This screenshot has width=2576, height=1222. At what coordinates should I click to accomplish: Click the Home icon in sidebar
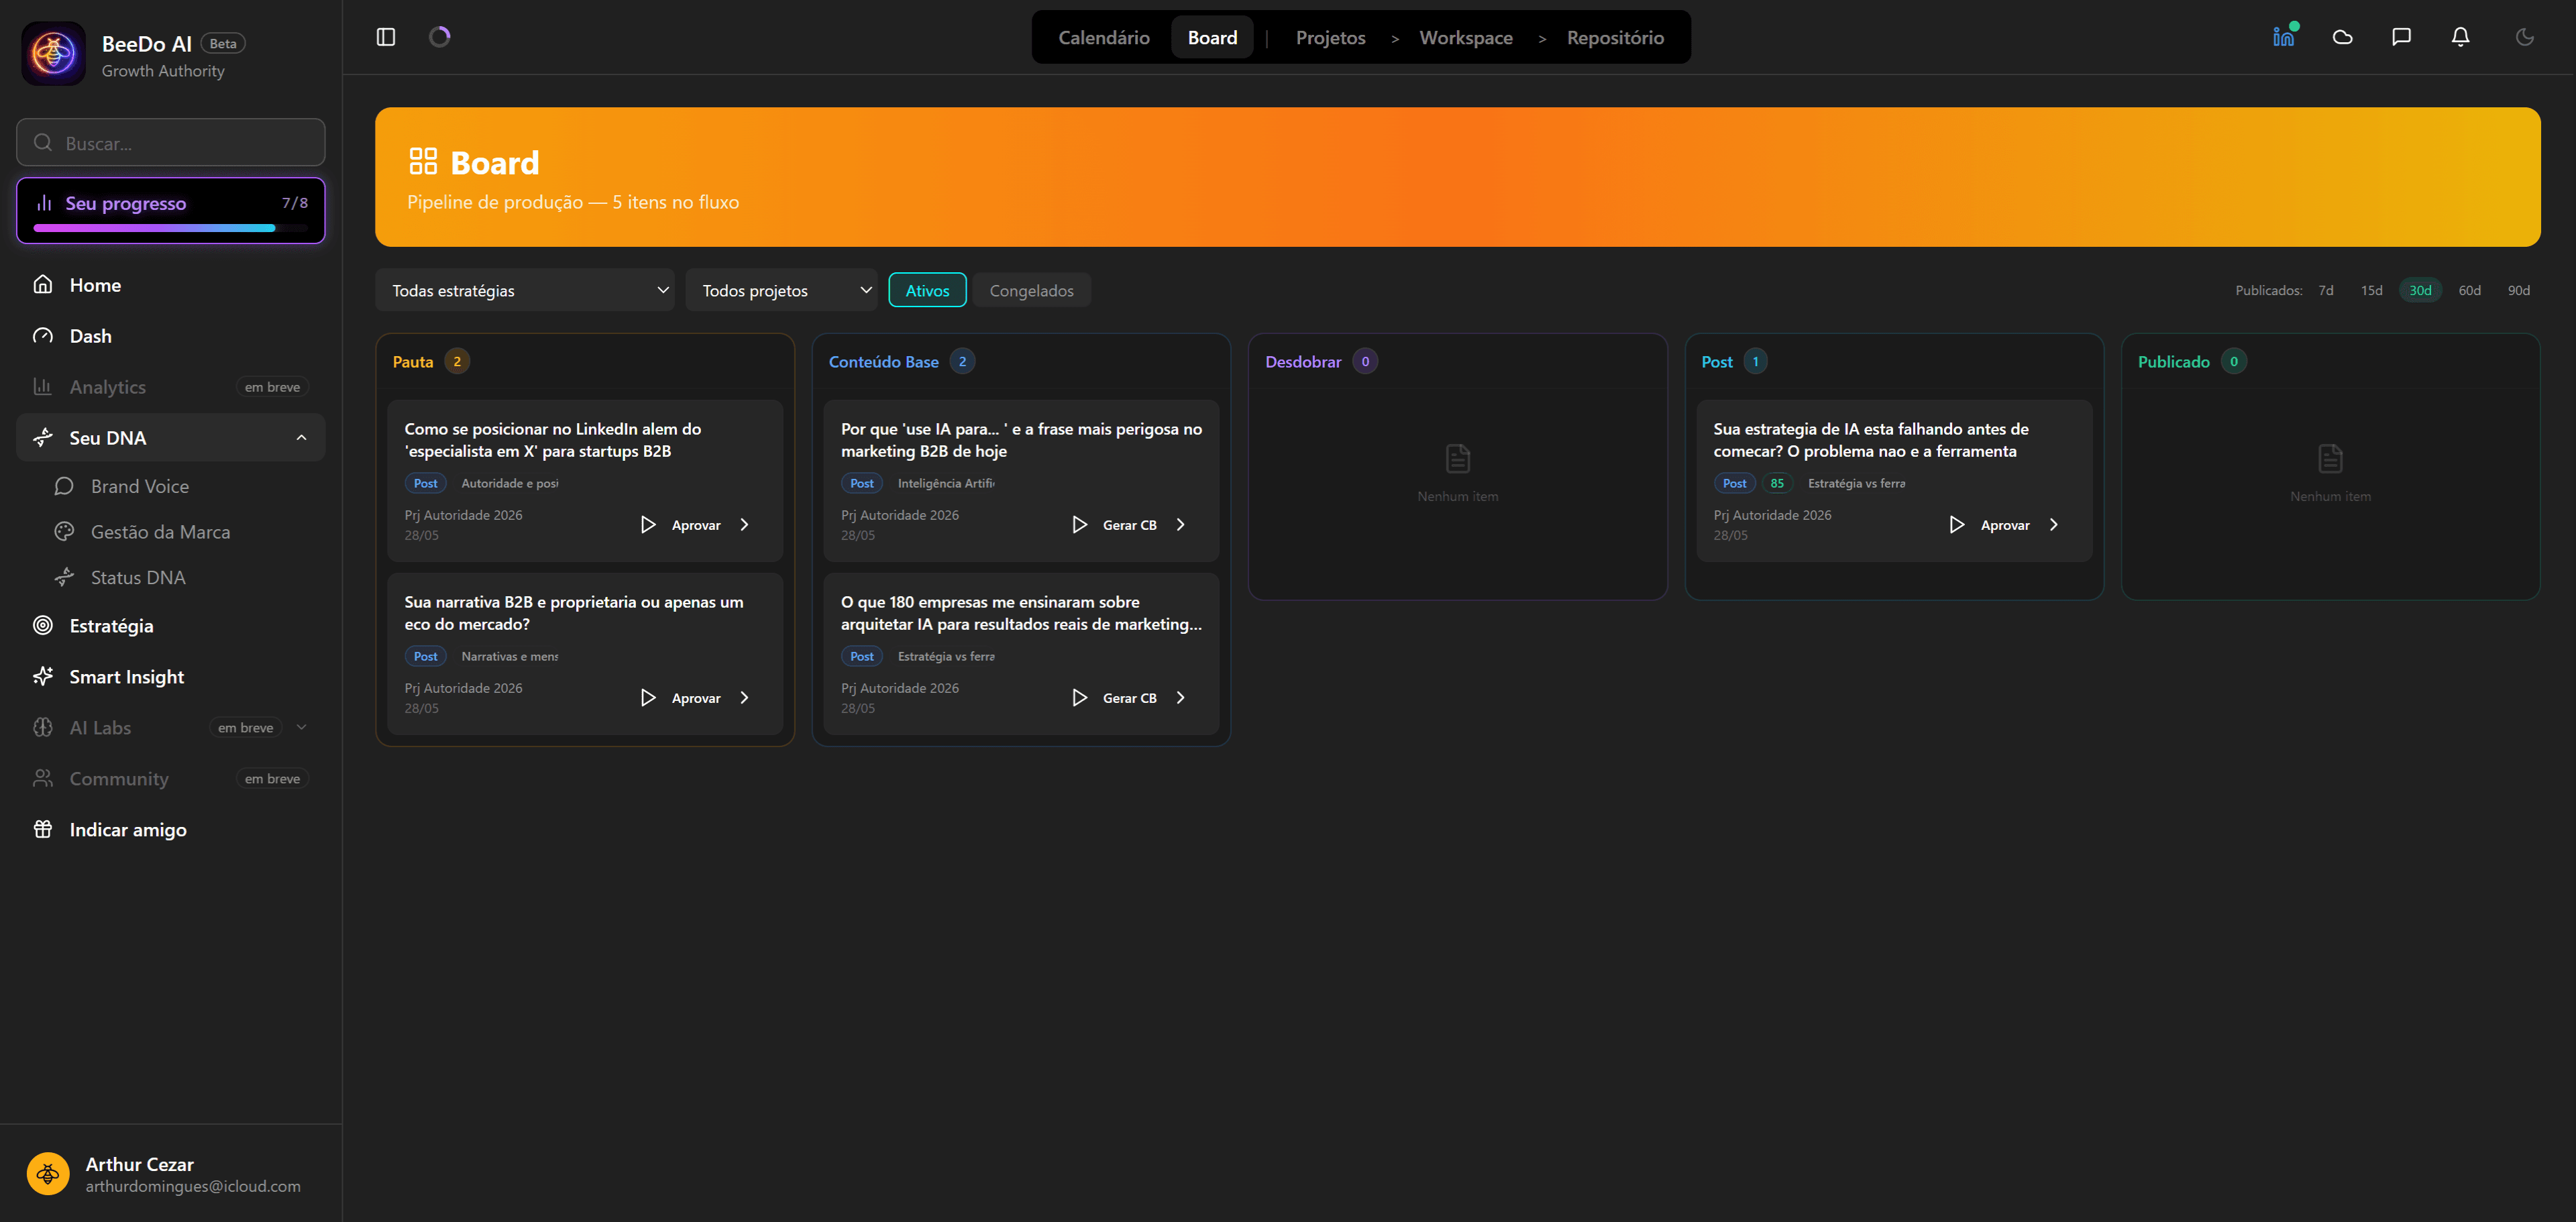(43, 285)
